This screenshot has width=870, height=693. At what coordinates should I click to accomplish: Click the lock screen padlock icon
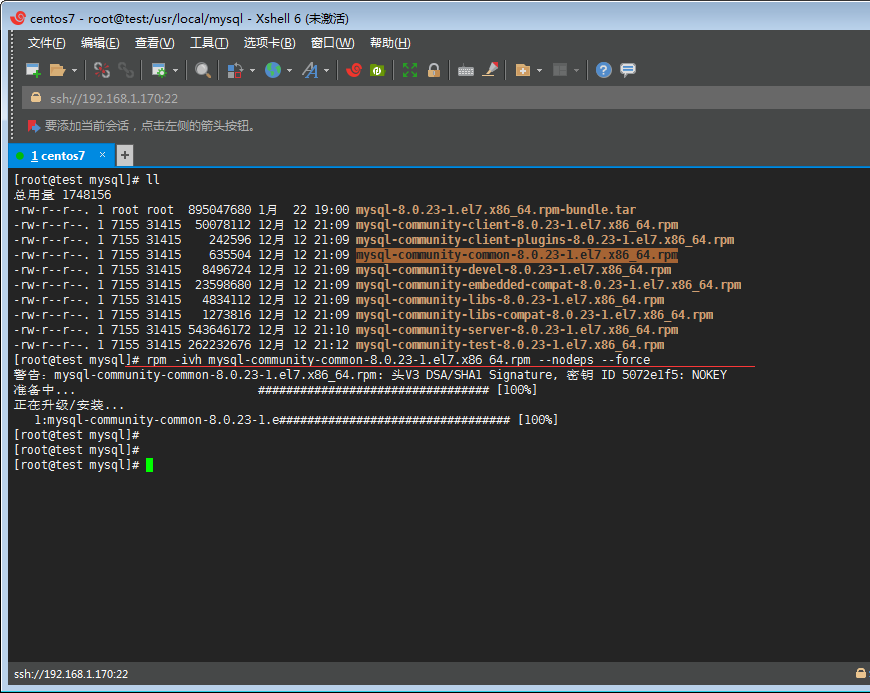coord(434,70)
